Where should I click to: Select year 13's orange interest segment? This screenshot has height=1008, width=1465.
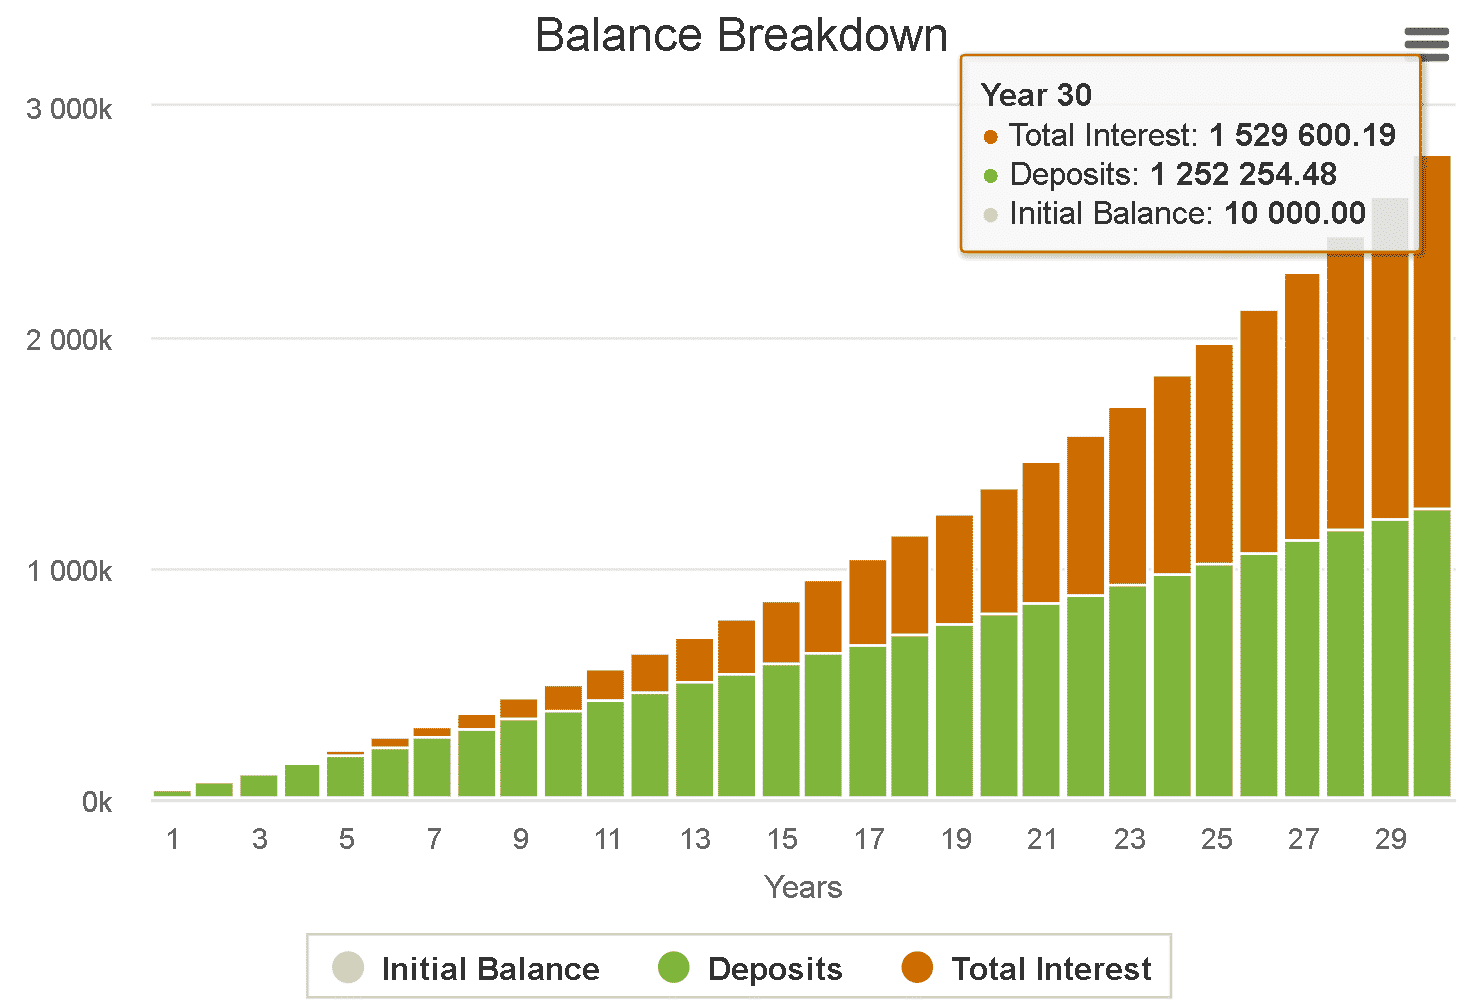coord(694,660)
